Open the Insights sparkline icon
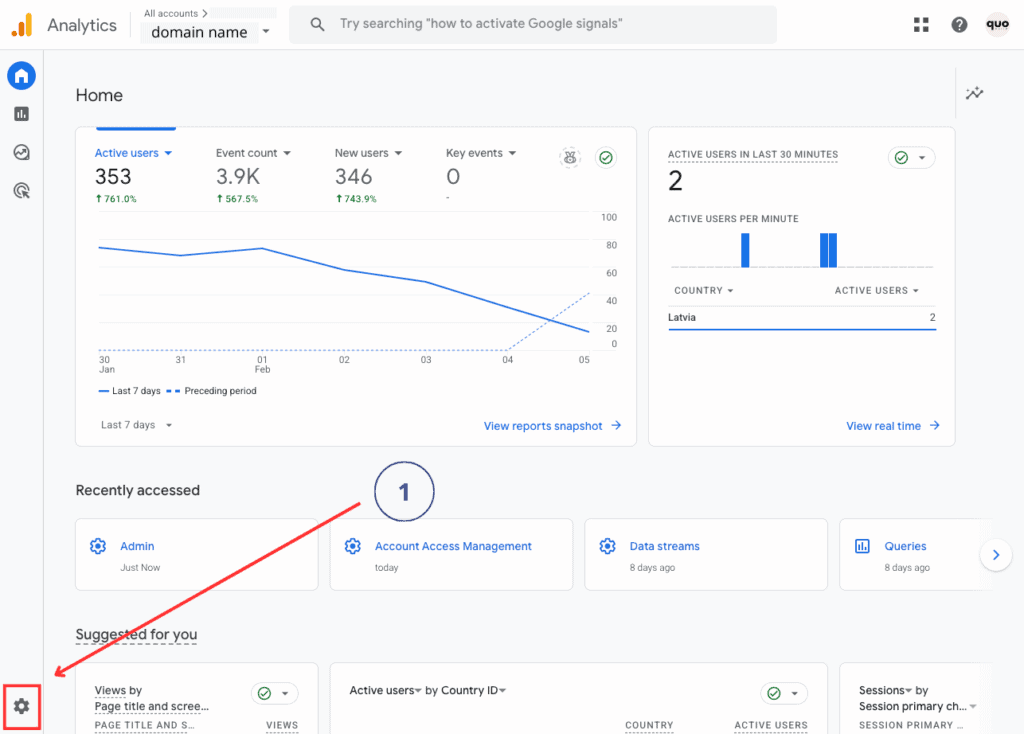The image size is (1024, 734). [x=974, y=93]
